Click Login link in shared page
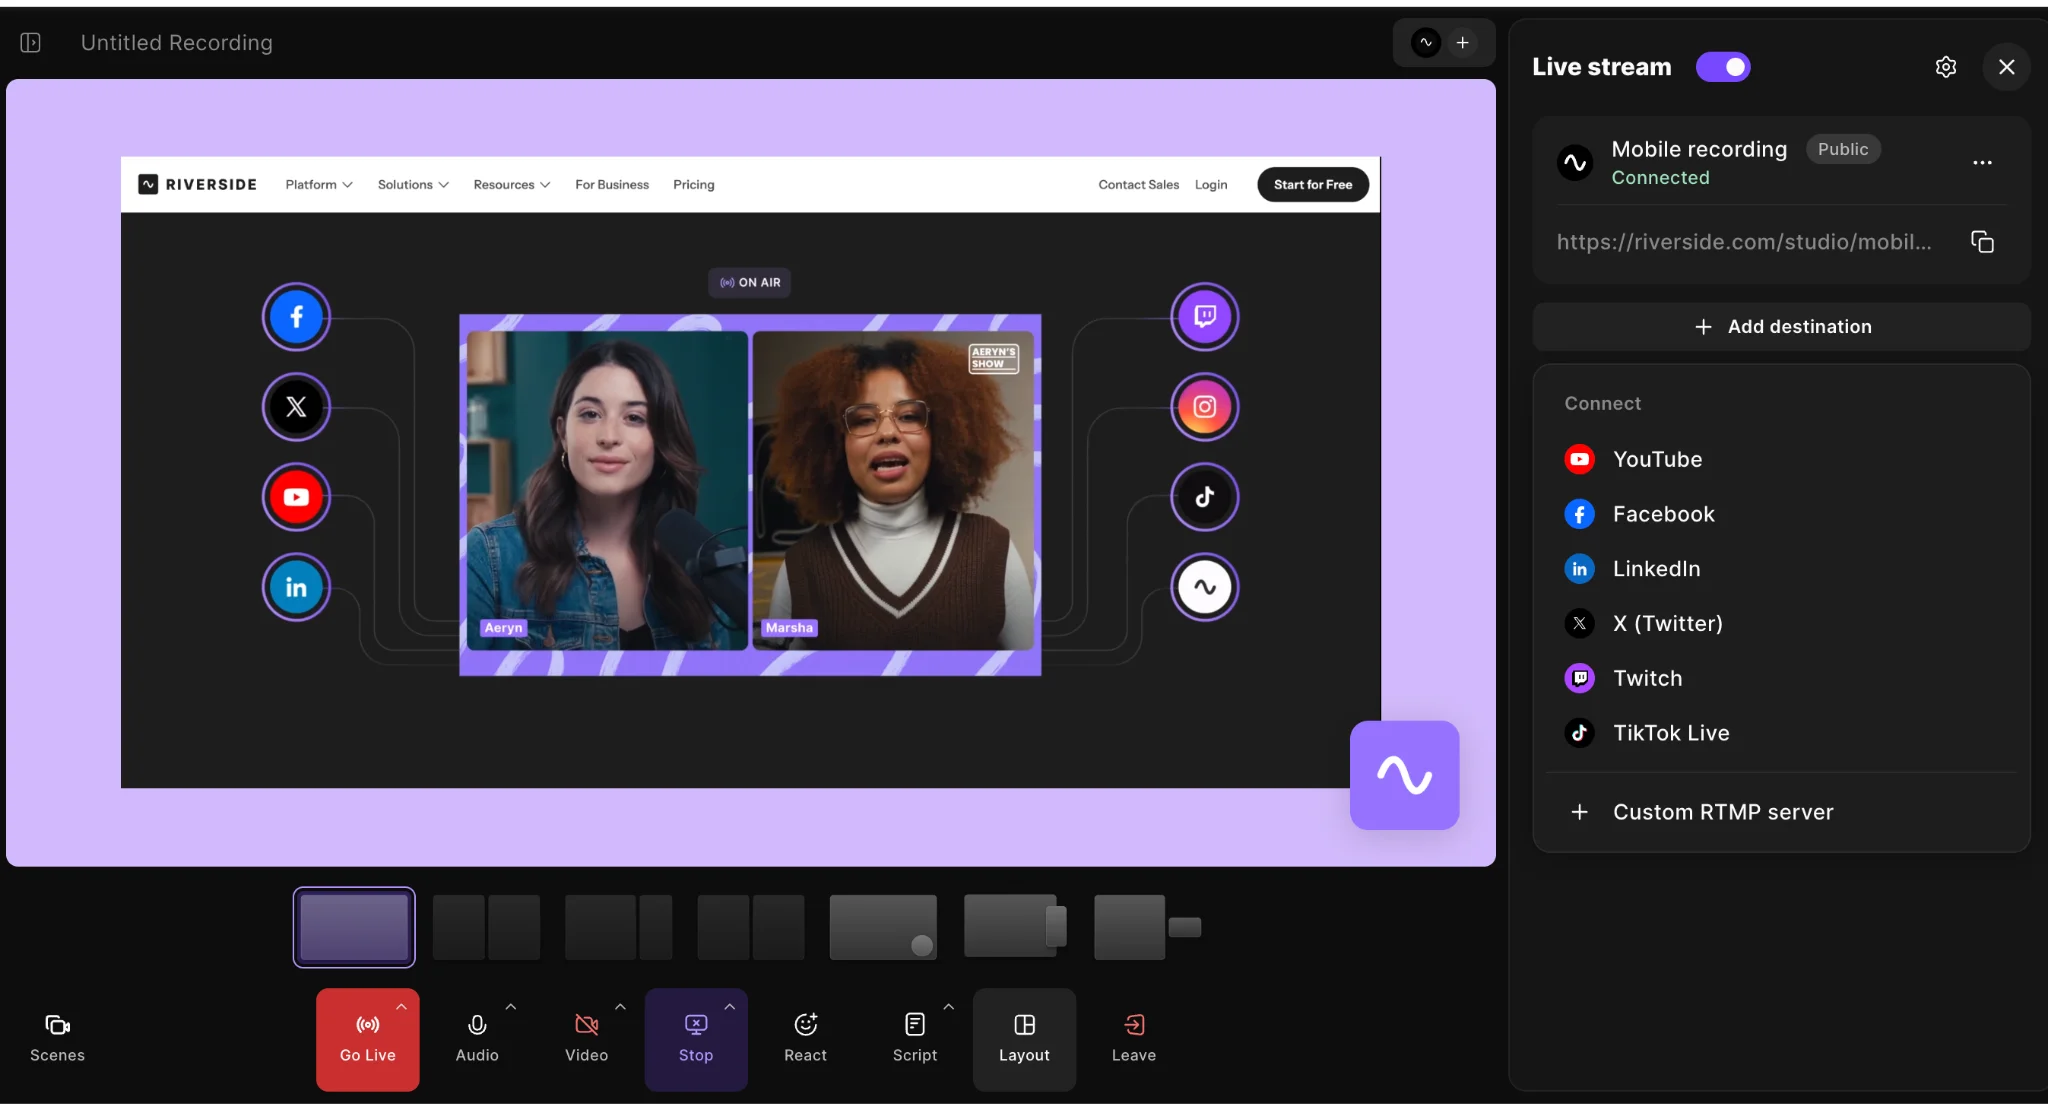2048x1104 pixels. point(1210,185)
